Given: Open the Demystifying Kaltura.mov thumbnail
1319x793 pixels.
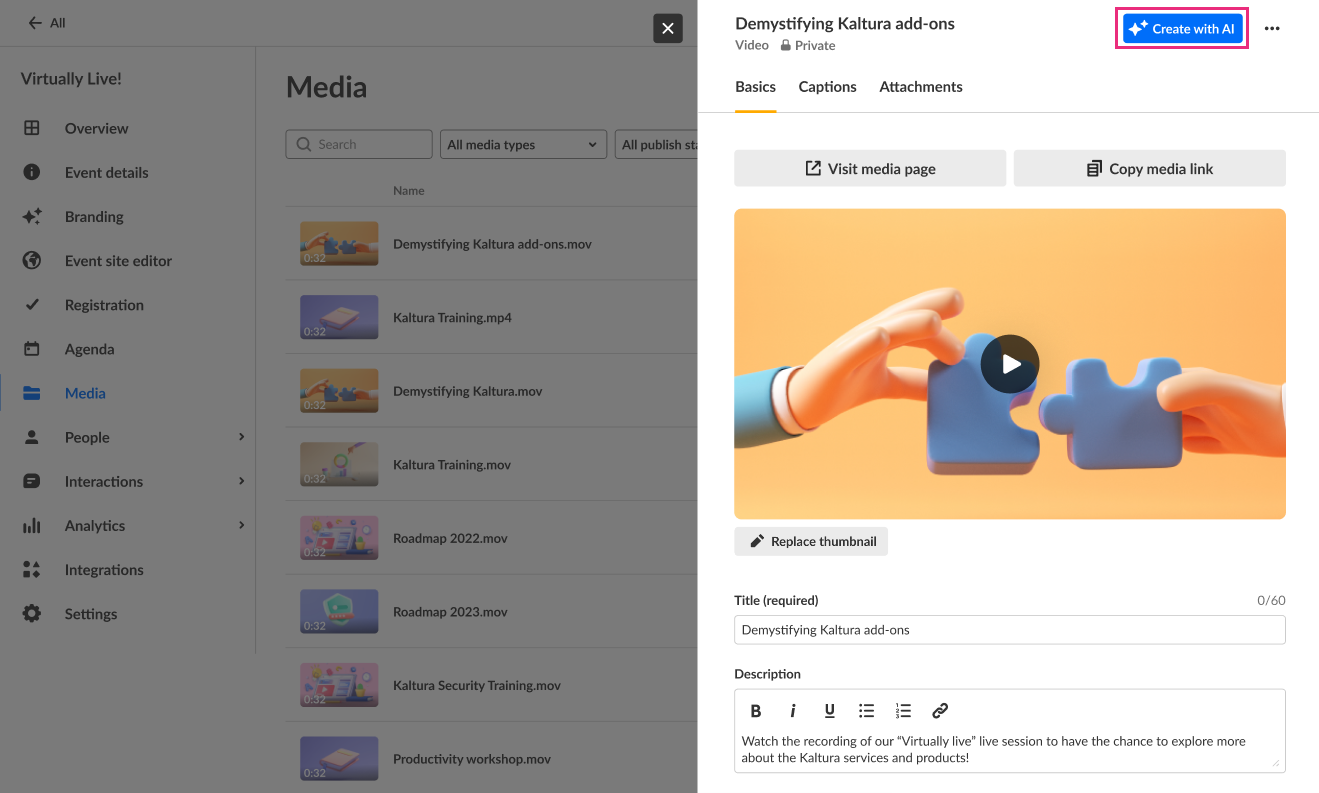Looking at the screenshot, I should pos(339,391).
